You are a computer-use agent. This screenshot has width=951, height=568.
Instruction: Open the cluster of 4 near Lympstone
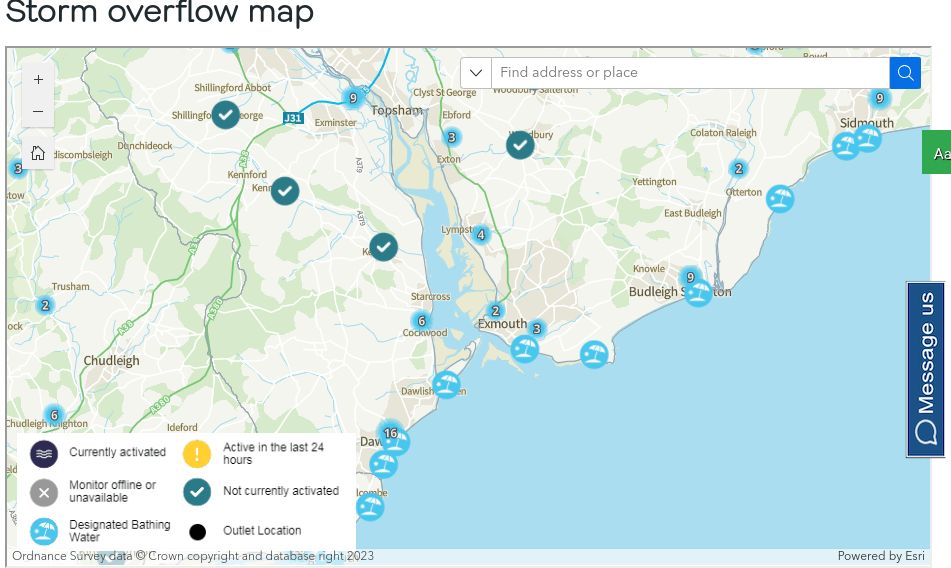pos(481,235)
